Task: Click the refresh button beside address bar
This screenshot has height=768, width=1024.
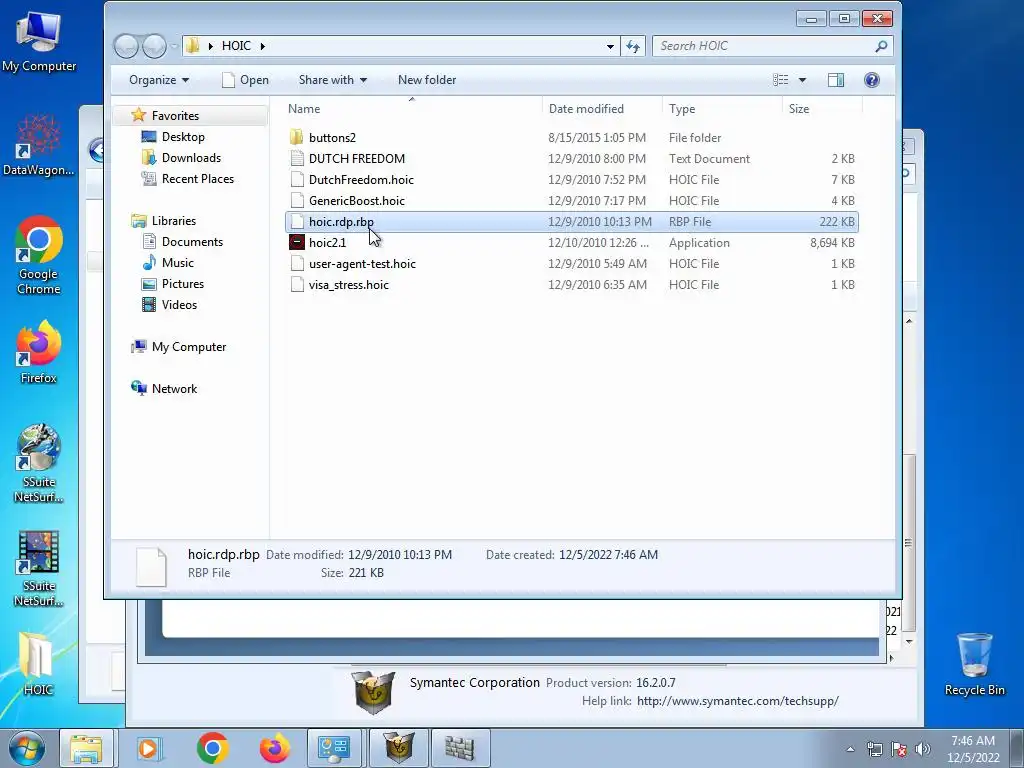Action: click(x=633, y=46)
